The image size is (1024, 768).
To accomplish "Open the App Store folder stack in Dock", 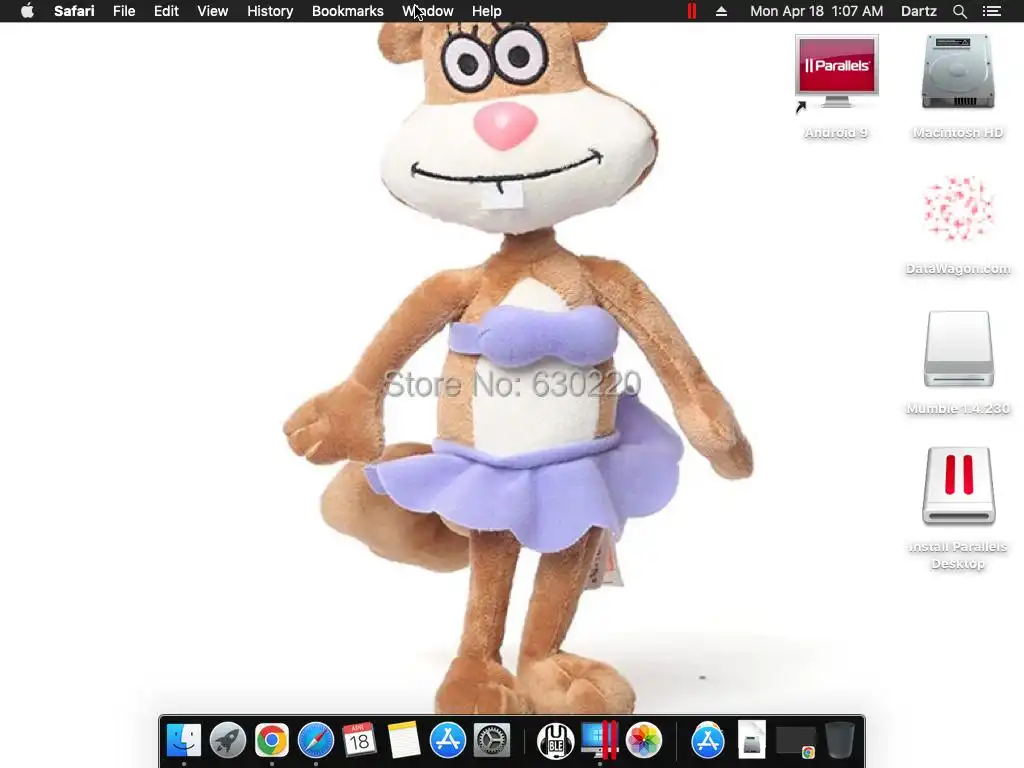I will pos(707,740).
